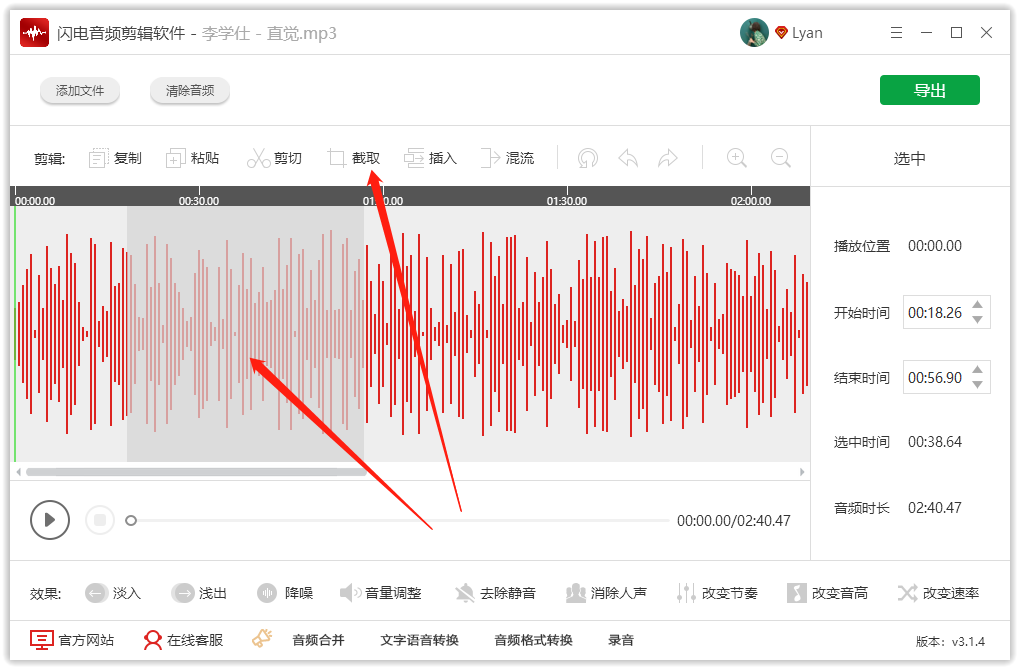The width and height of the screenshot is (1020, 670).
Task: Apply the Fade Out (浅出) effect
Action: 199,593
